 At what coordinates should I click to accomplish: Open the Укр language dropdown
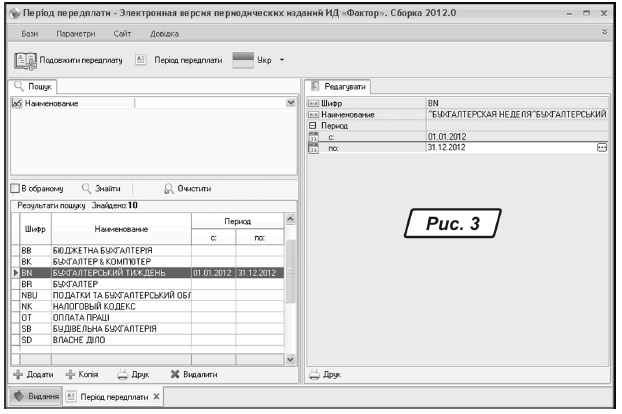(x=283, y=60)
